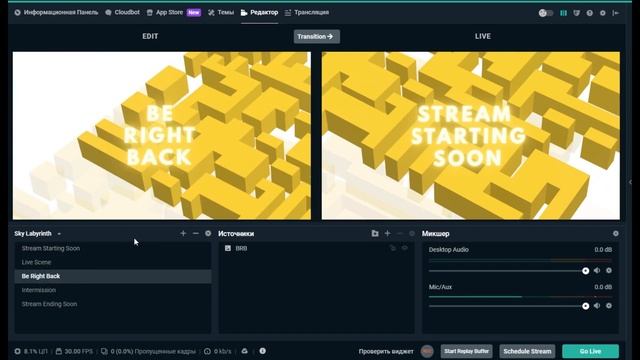Screen dimensions: 640x360
Task: Select the Intermission scene
Action: point(113,290)
